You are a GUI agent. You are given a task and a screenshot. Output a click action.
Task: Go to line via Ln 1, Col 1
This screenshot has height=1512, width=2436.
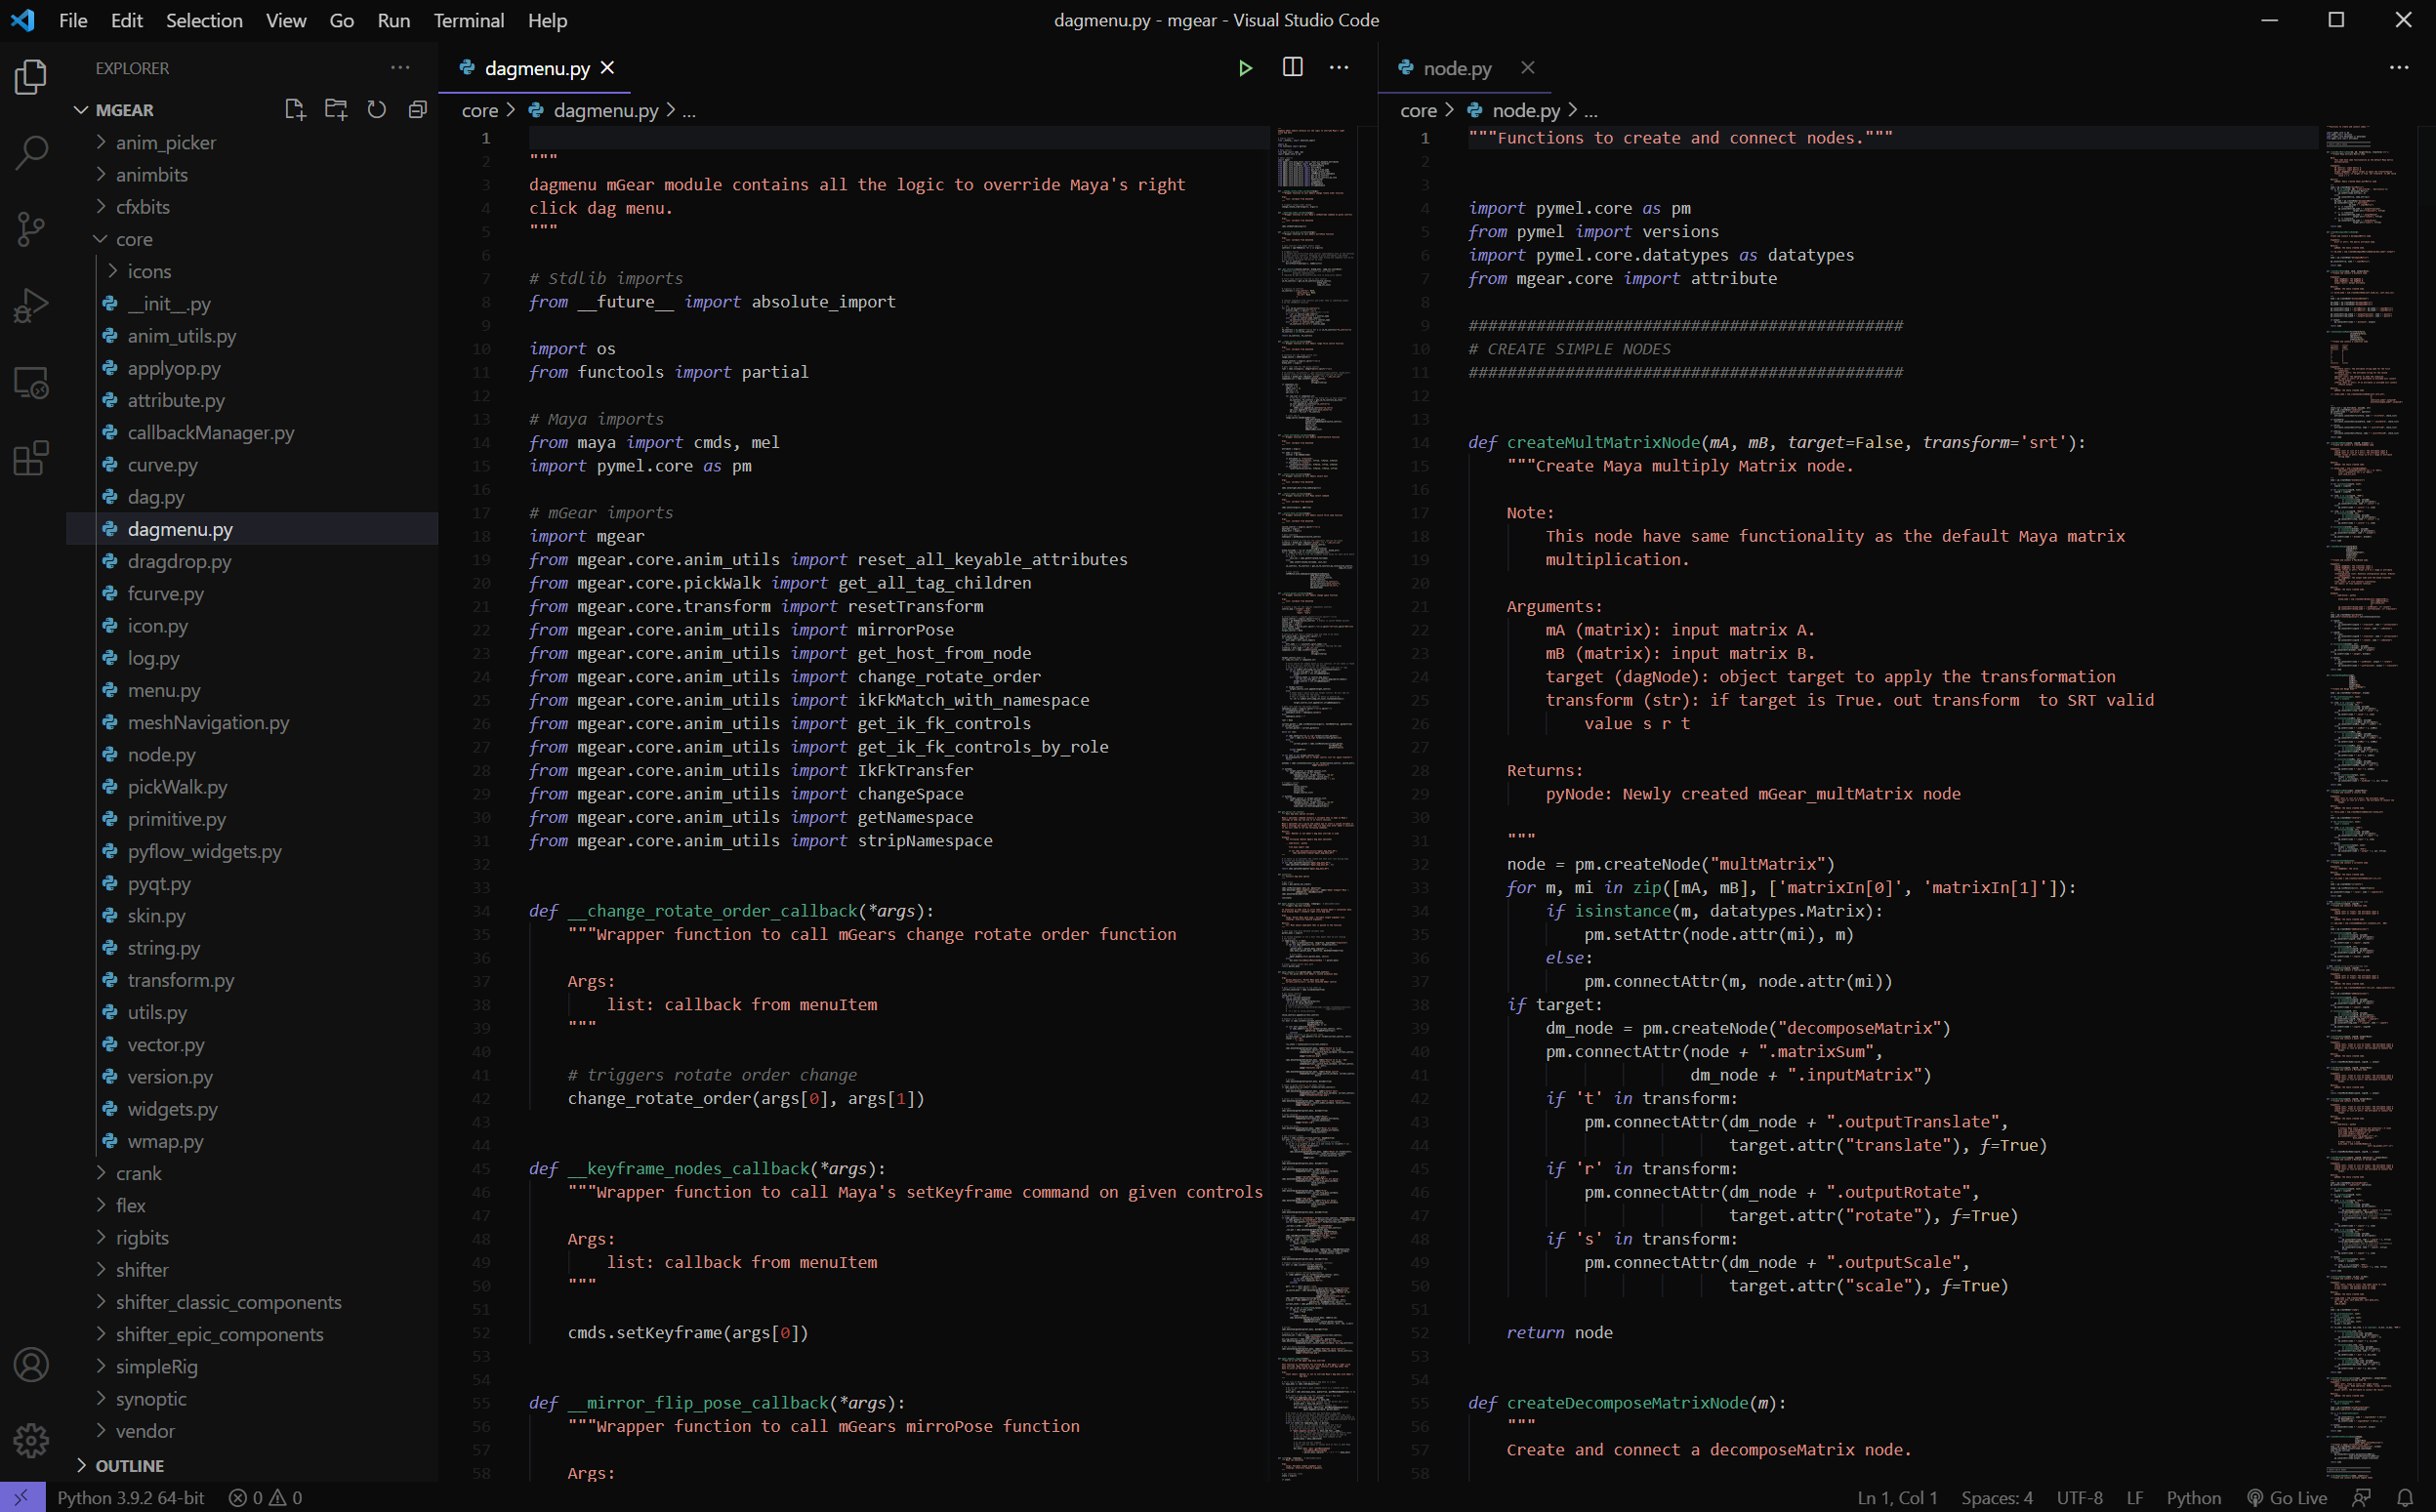[x=1897, y=1497]
